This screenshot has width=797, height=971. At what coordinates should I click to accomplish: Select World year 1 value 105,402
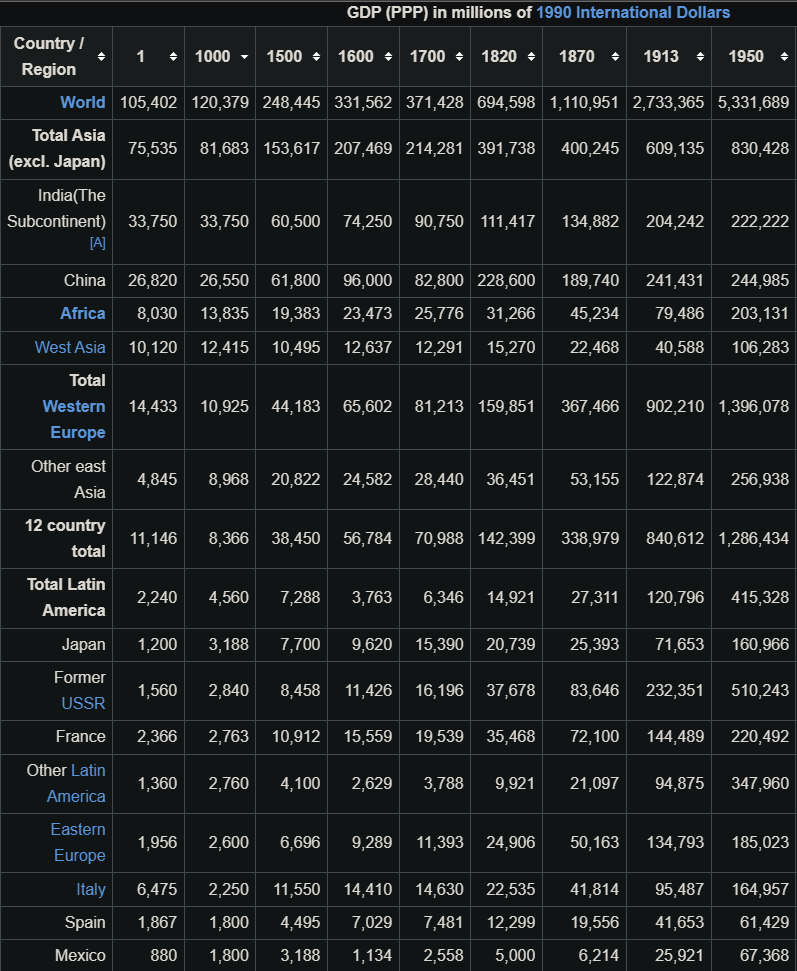(x=149, y=102)
